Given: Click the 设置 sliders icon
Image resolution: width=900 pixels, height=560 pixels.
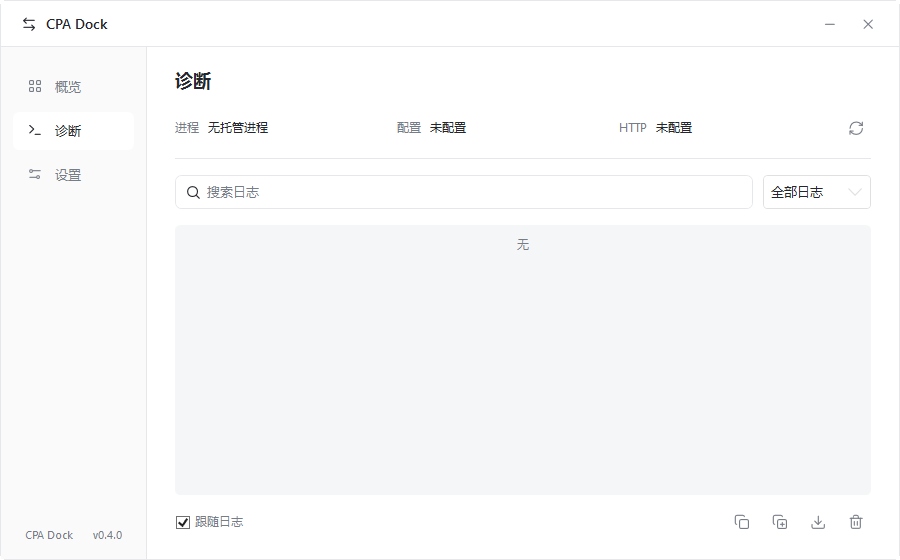Looking at the screenshot, I should [x=35, y=174].
